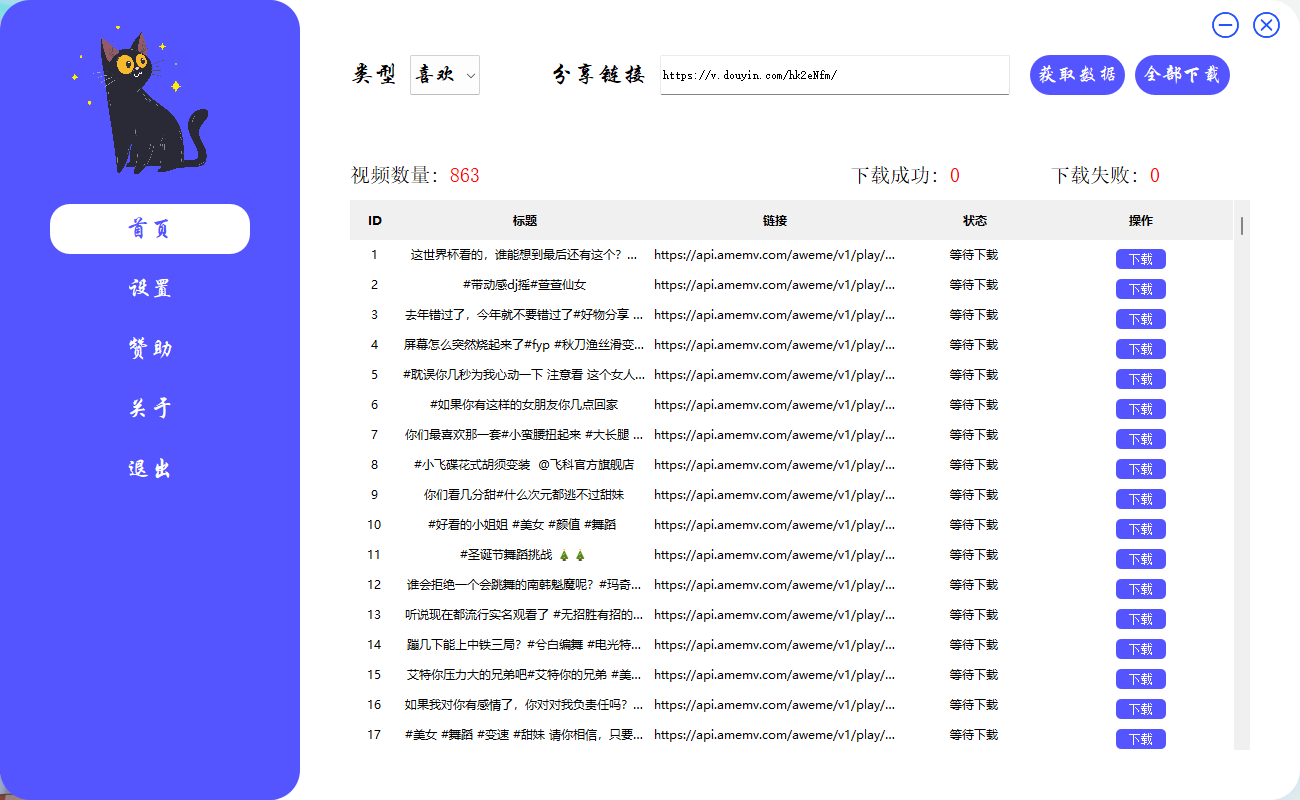Download row 11 圣诞节舞蹈挑战 video
The width and height of the screenshot is (1300, 800).
point(1141,559)
